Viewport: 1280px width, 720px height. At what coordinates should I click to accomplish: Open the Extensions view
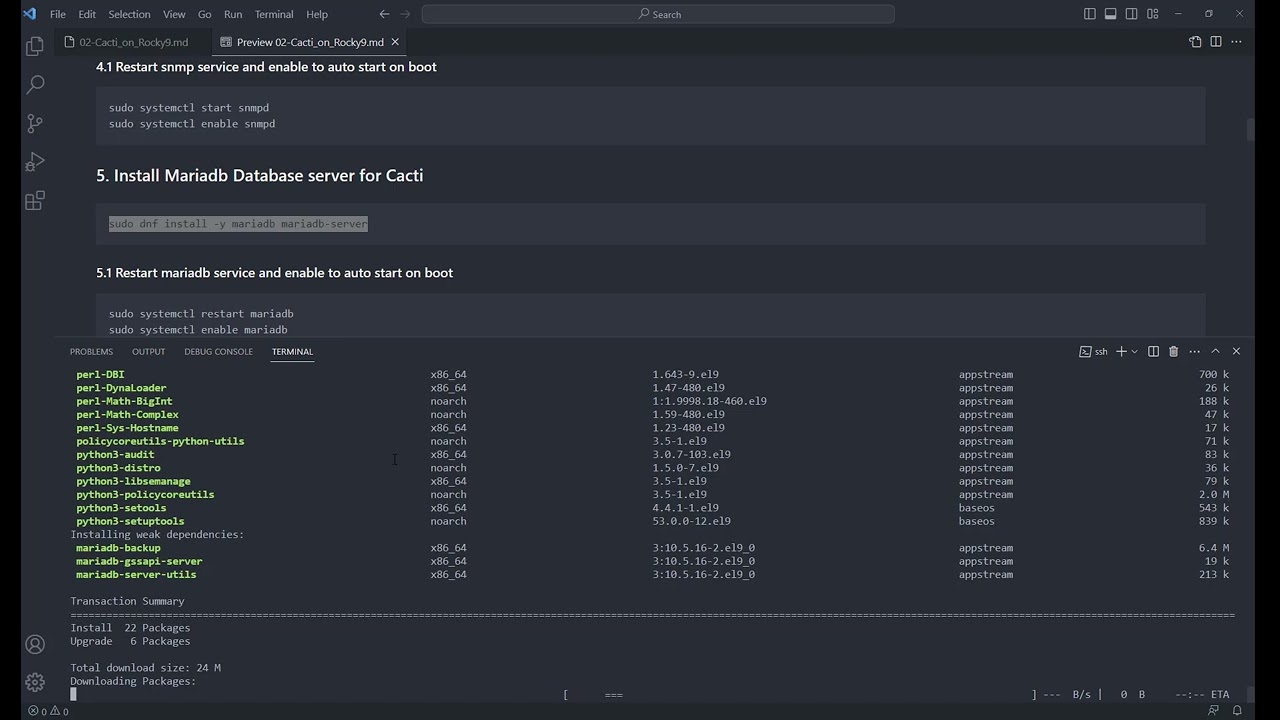pyautogui.click(x=35, y=201)
